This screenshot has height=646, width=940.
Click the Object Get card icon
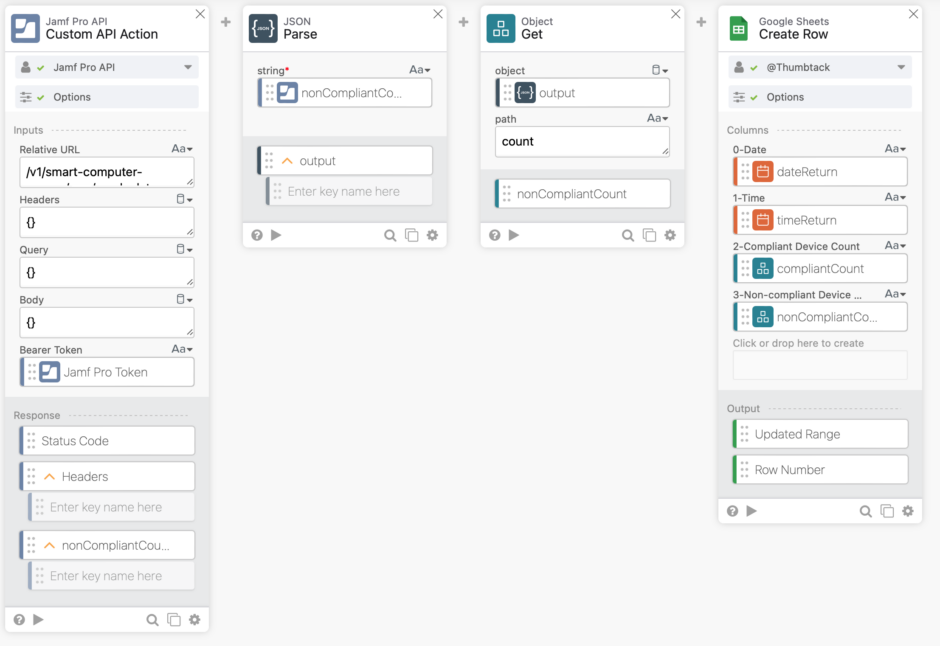click(x=501, y=28)
